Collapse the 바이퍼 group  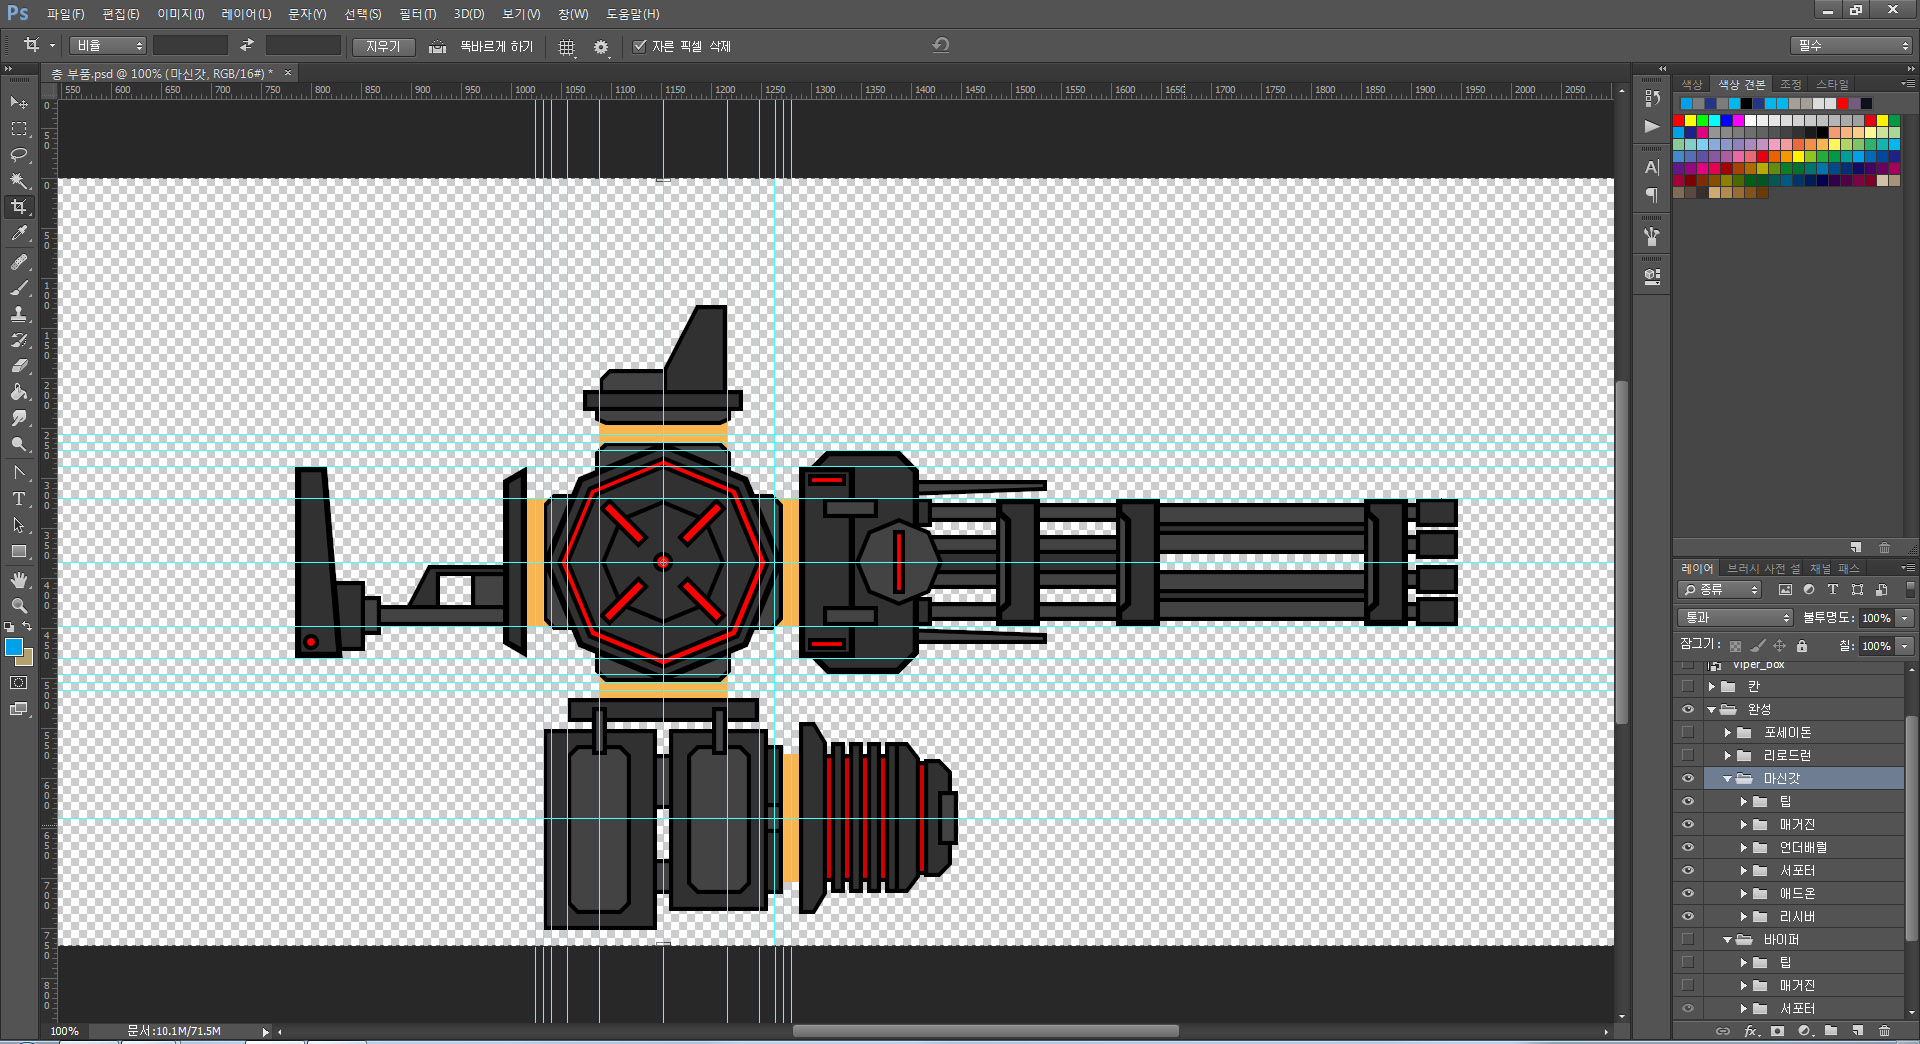pyautogui.click(x=1728, y=940)
